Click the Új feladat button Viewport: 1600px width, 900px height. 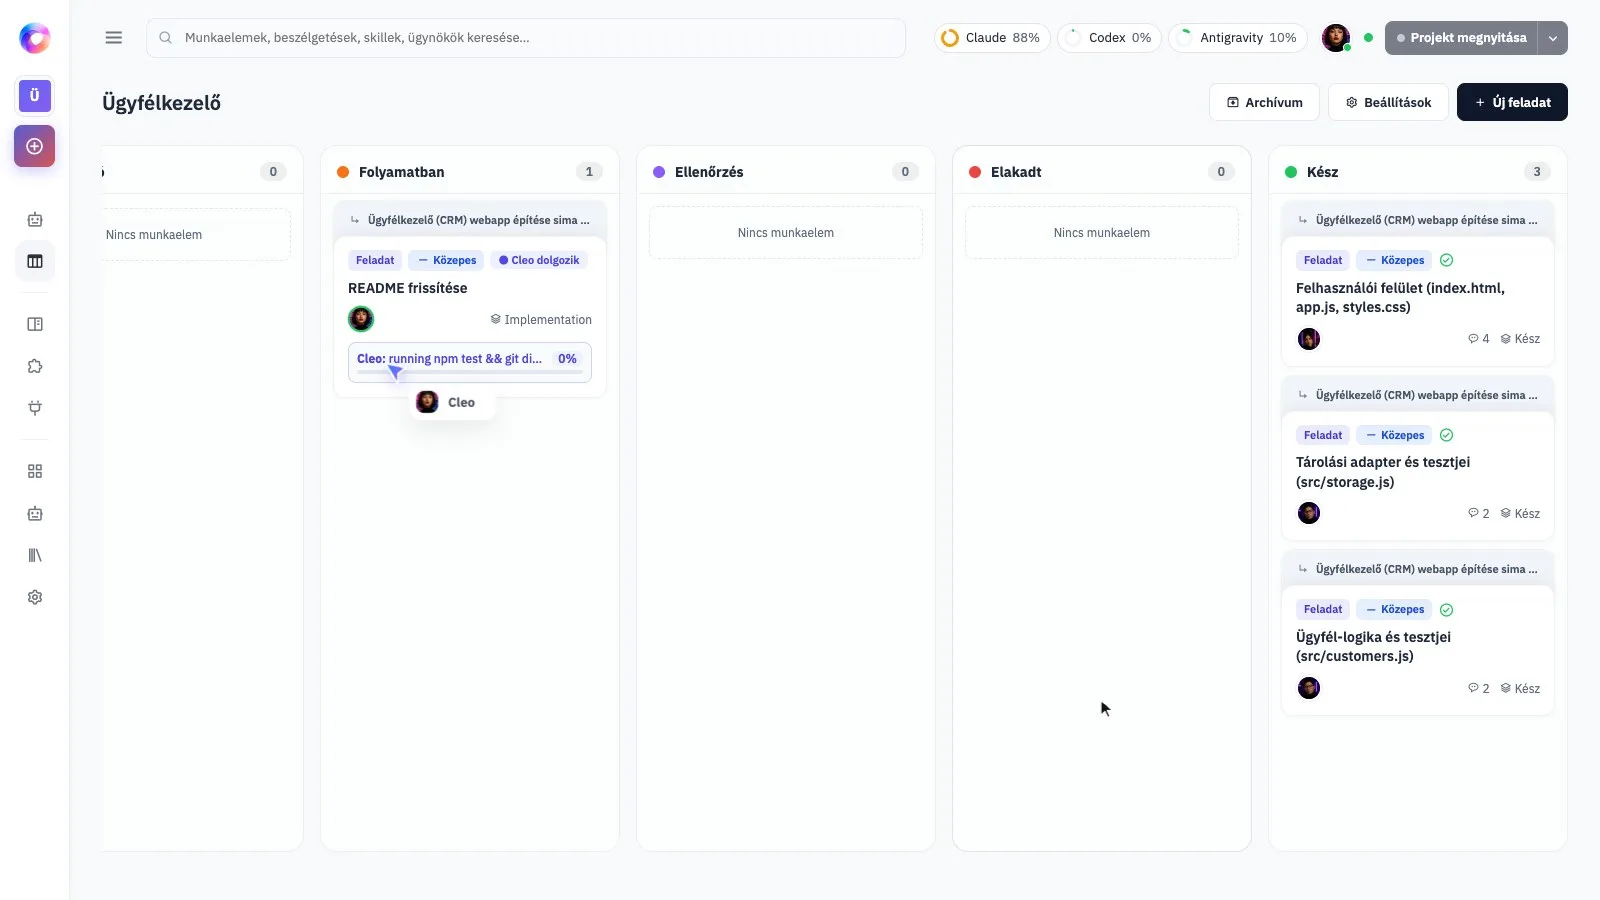[x=1512, y=102]
